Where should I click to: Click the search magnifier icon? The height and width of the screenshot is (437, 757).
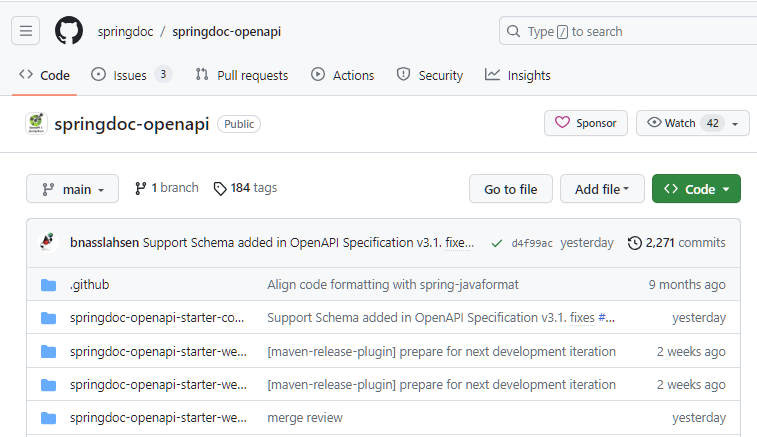tap(513, 31)
